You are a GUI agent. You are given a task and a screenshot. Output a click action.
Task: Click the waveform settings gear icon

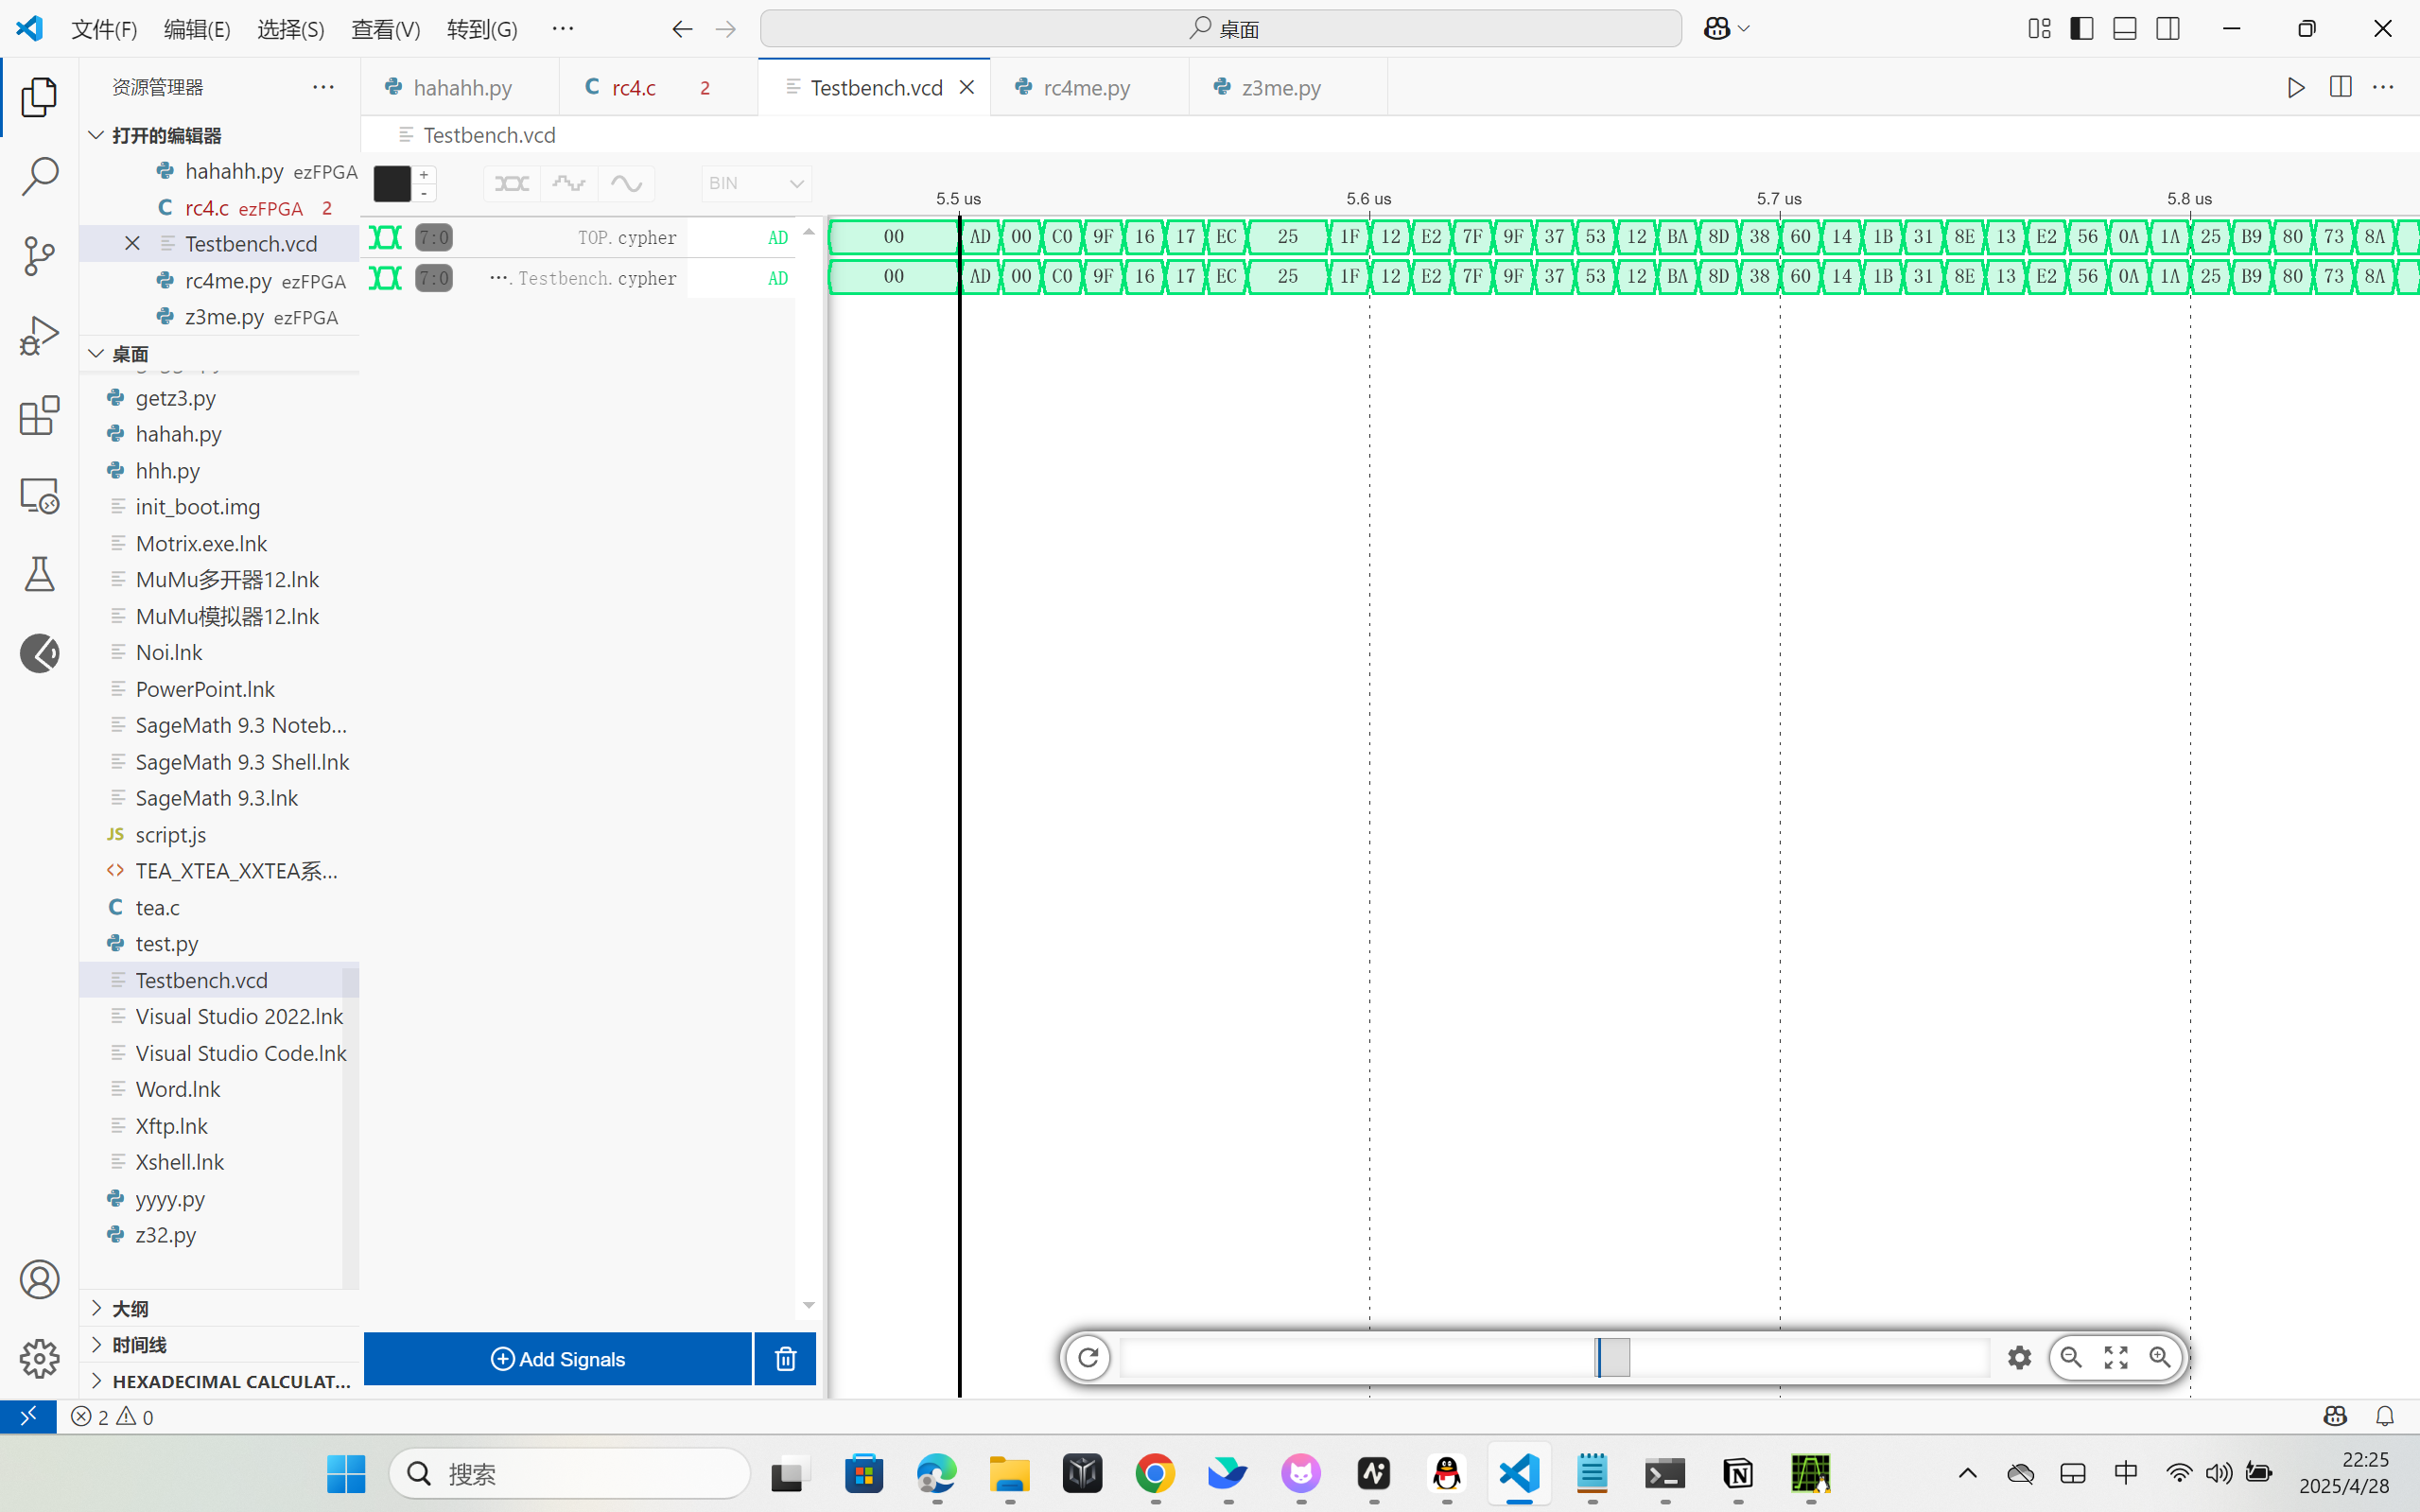pos(2019,1357)
